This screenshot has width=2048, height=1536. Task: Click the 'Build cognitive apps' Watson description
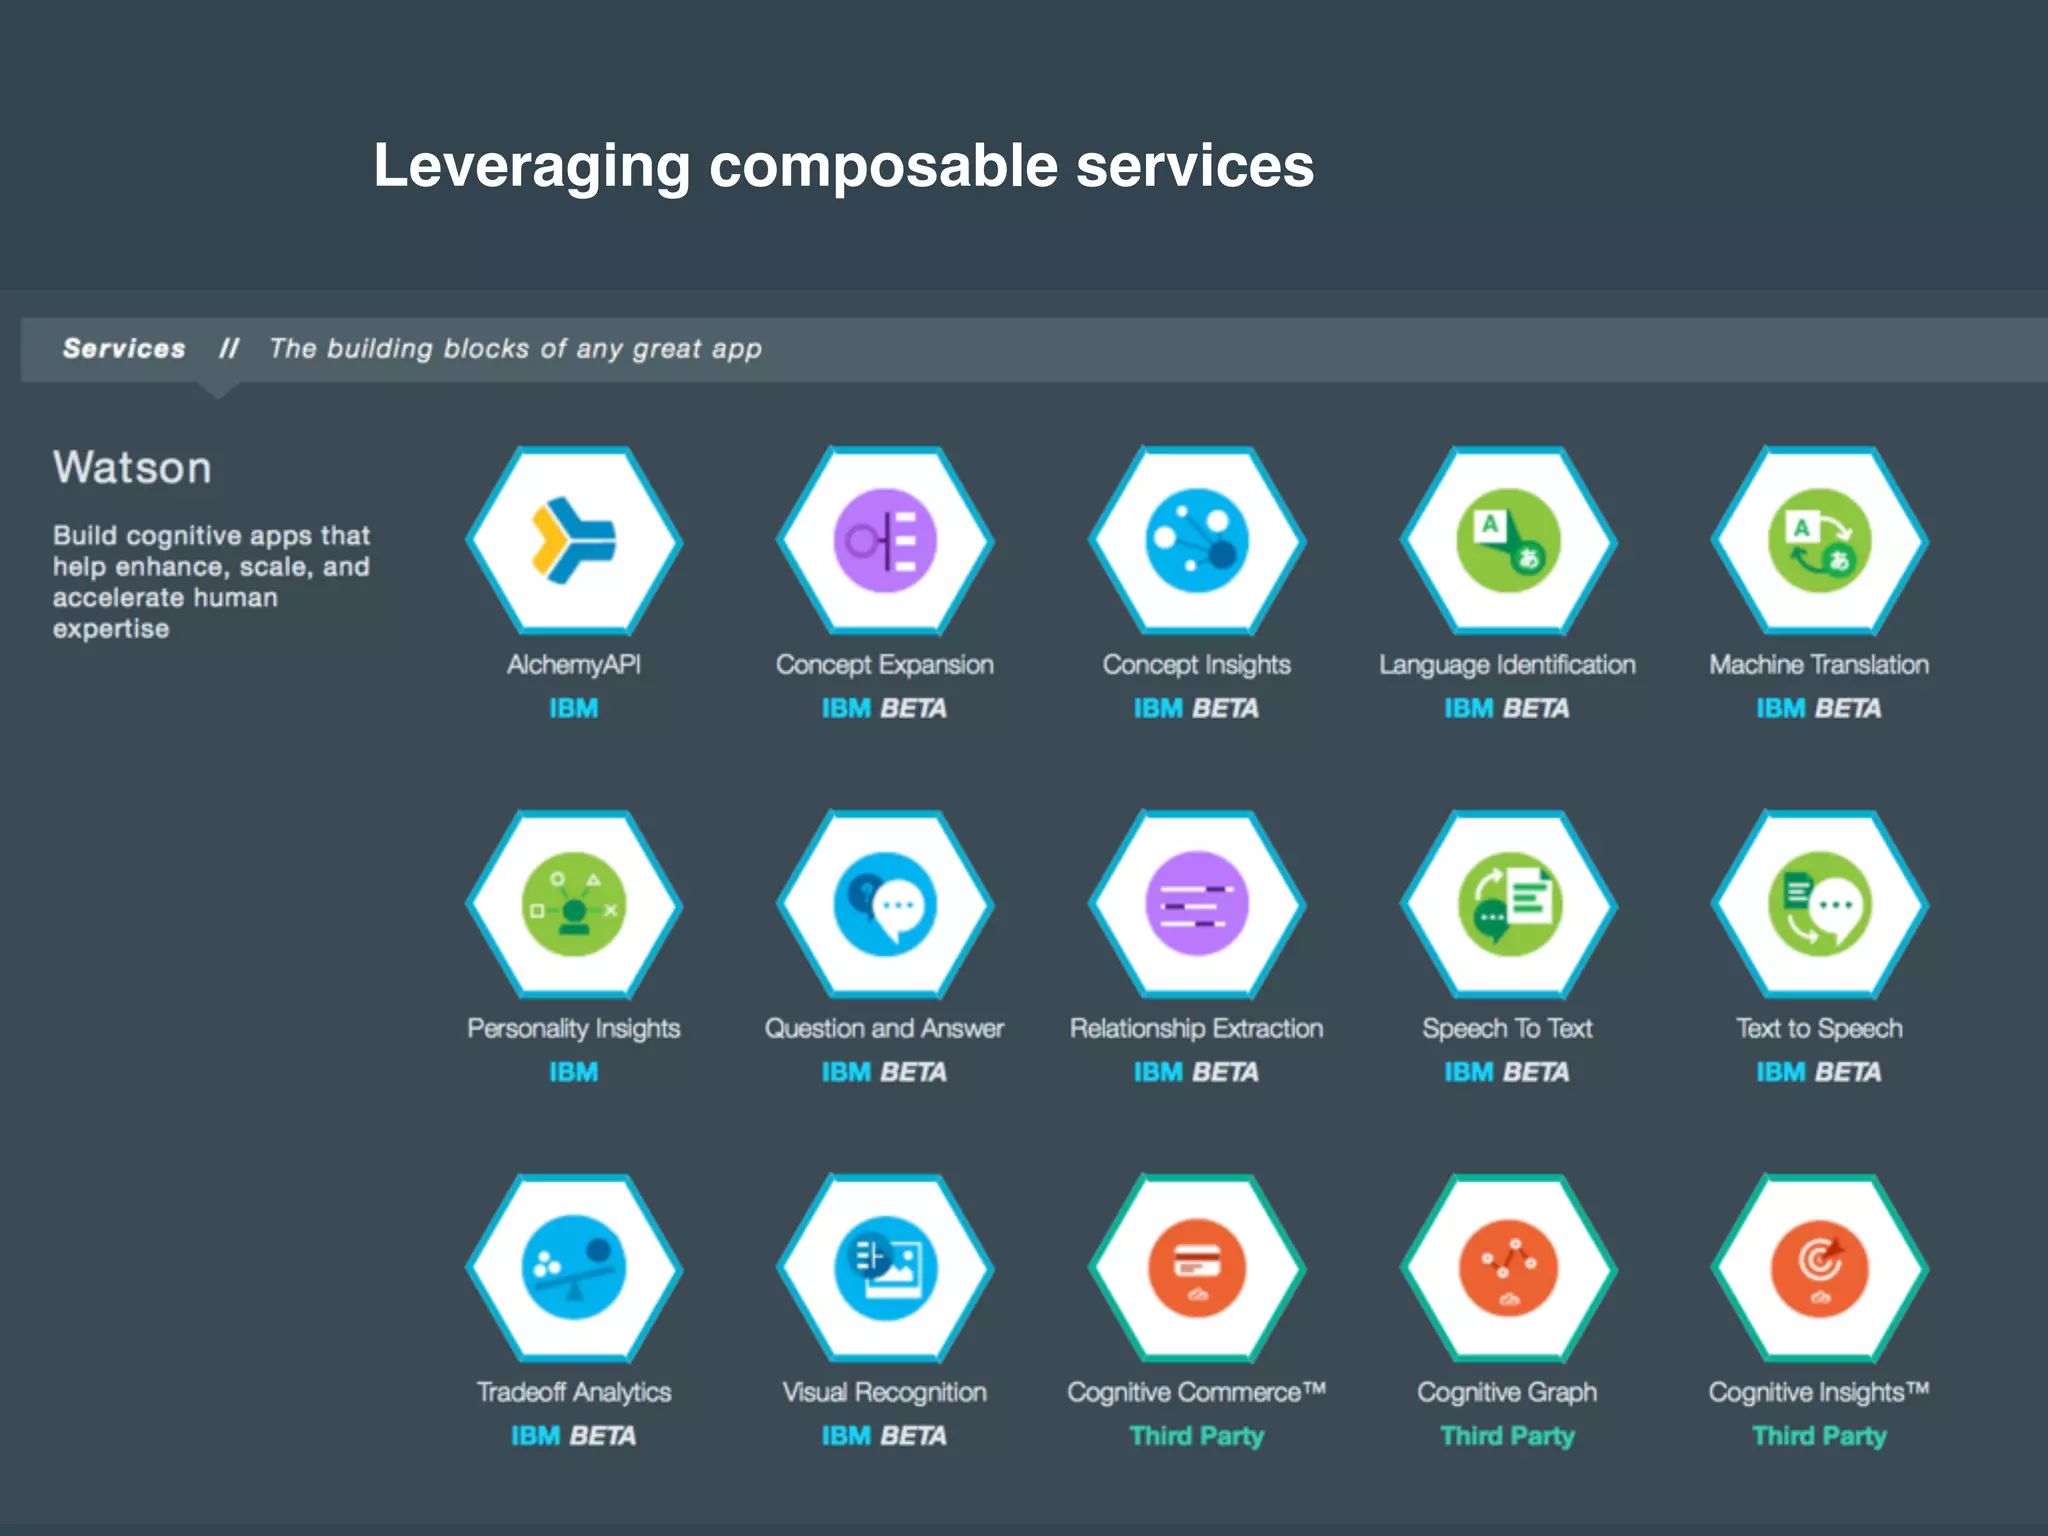point(212,582)
